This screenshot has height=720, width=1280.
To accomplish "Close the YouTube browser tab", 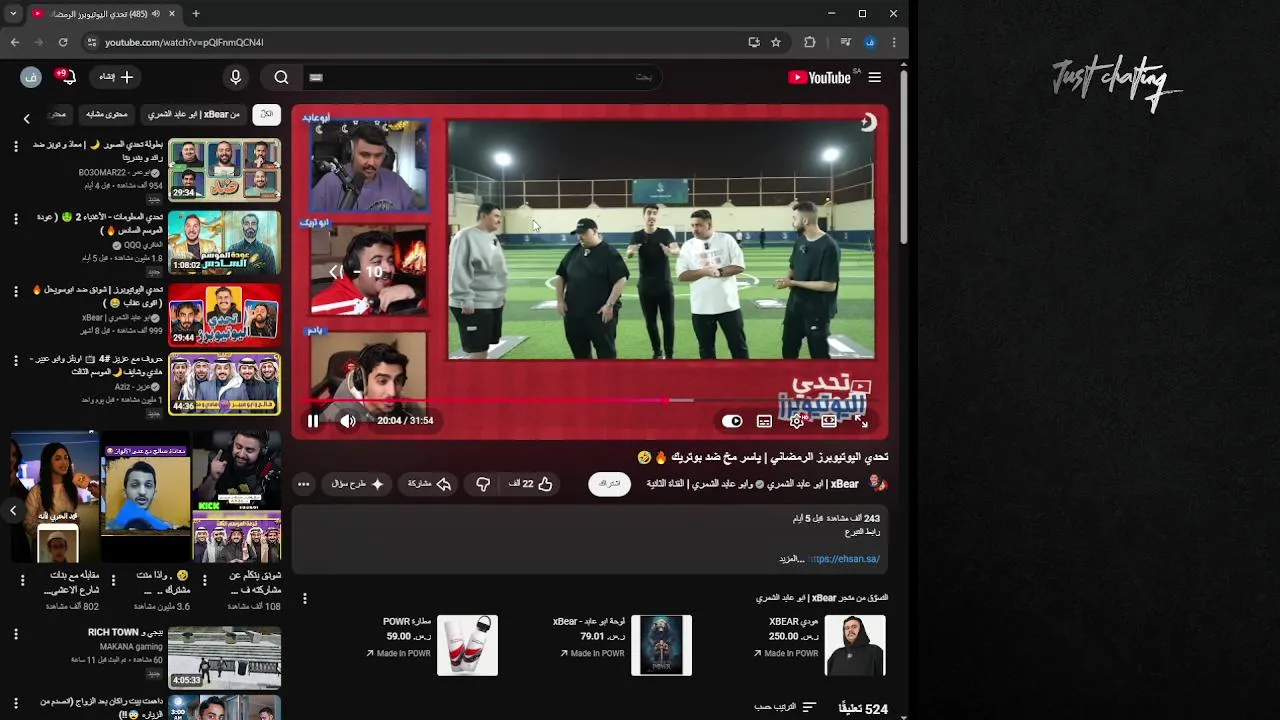I will coord(172,14).
